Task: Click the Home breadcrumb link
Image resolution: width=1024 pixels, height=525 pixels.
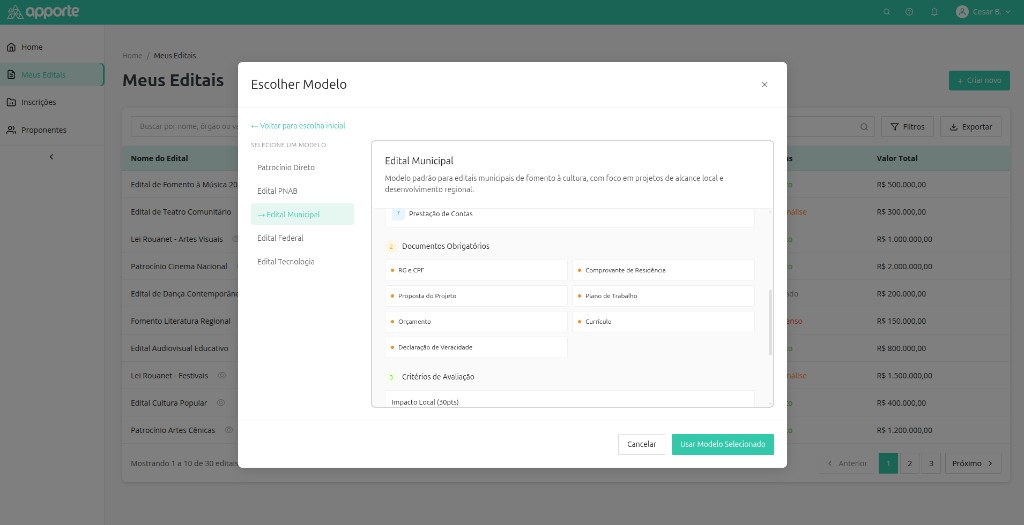Action: [132, 56]
